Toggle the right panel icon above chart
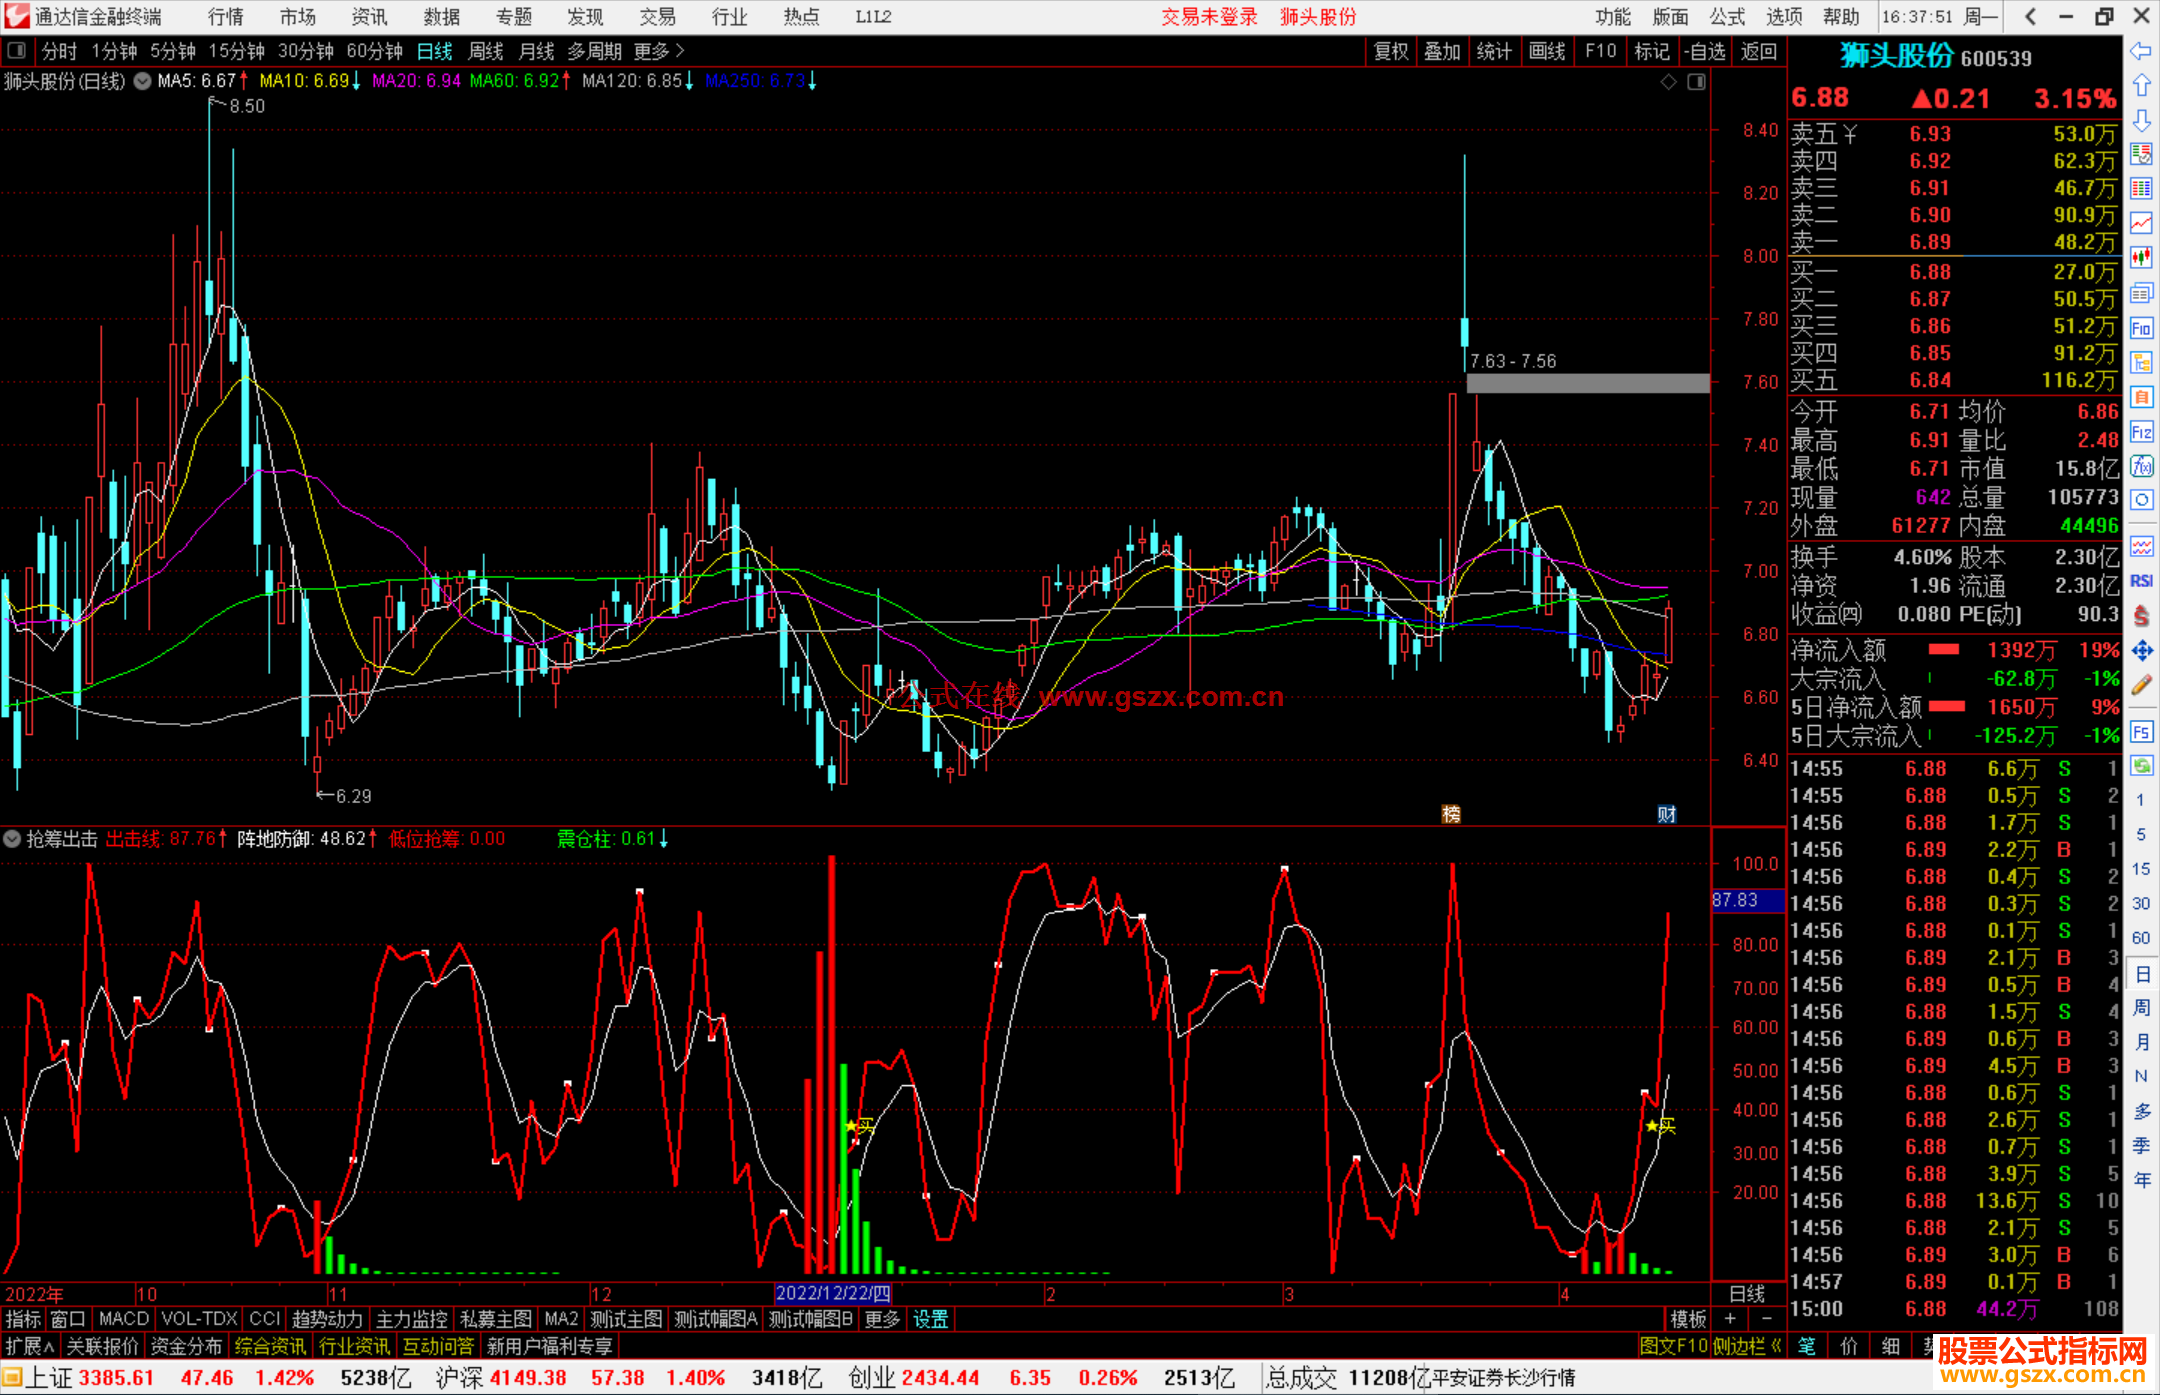 (1696, 82)
